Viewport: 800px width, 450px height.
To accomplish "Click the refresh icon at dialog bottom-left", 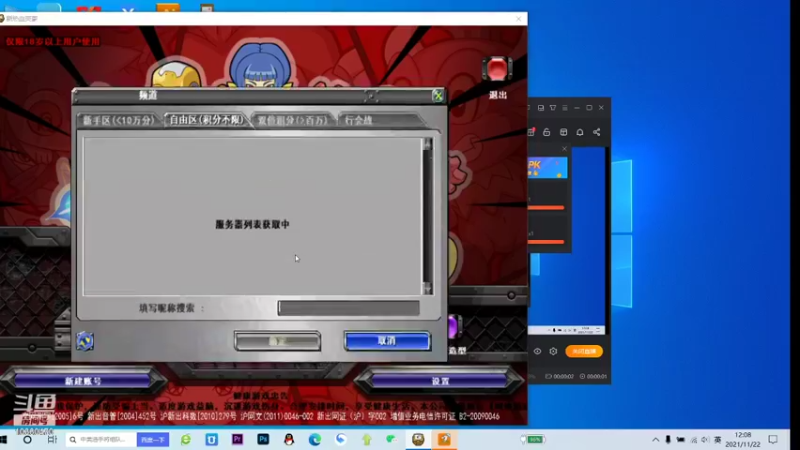I will coord(85,341).
